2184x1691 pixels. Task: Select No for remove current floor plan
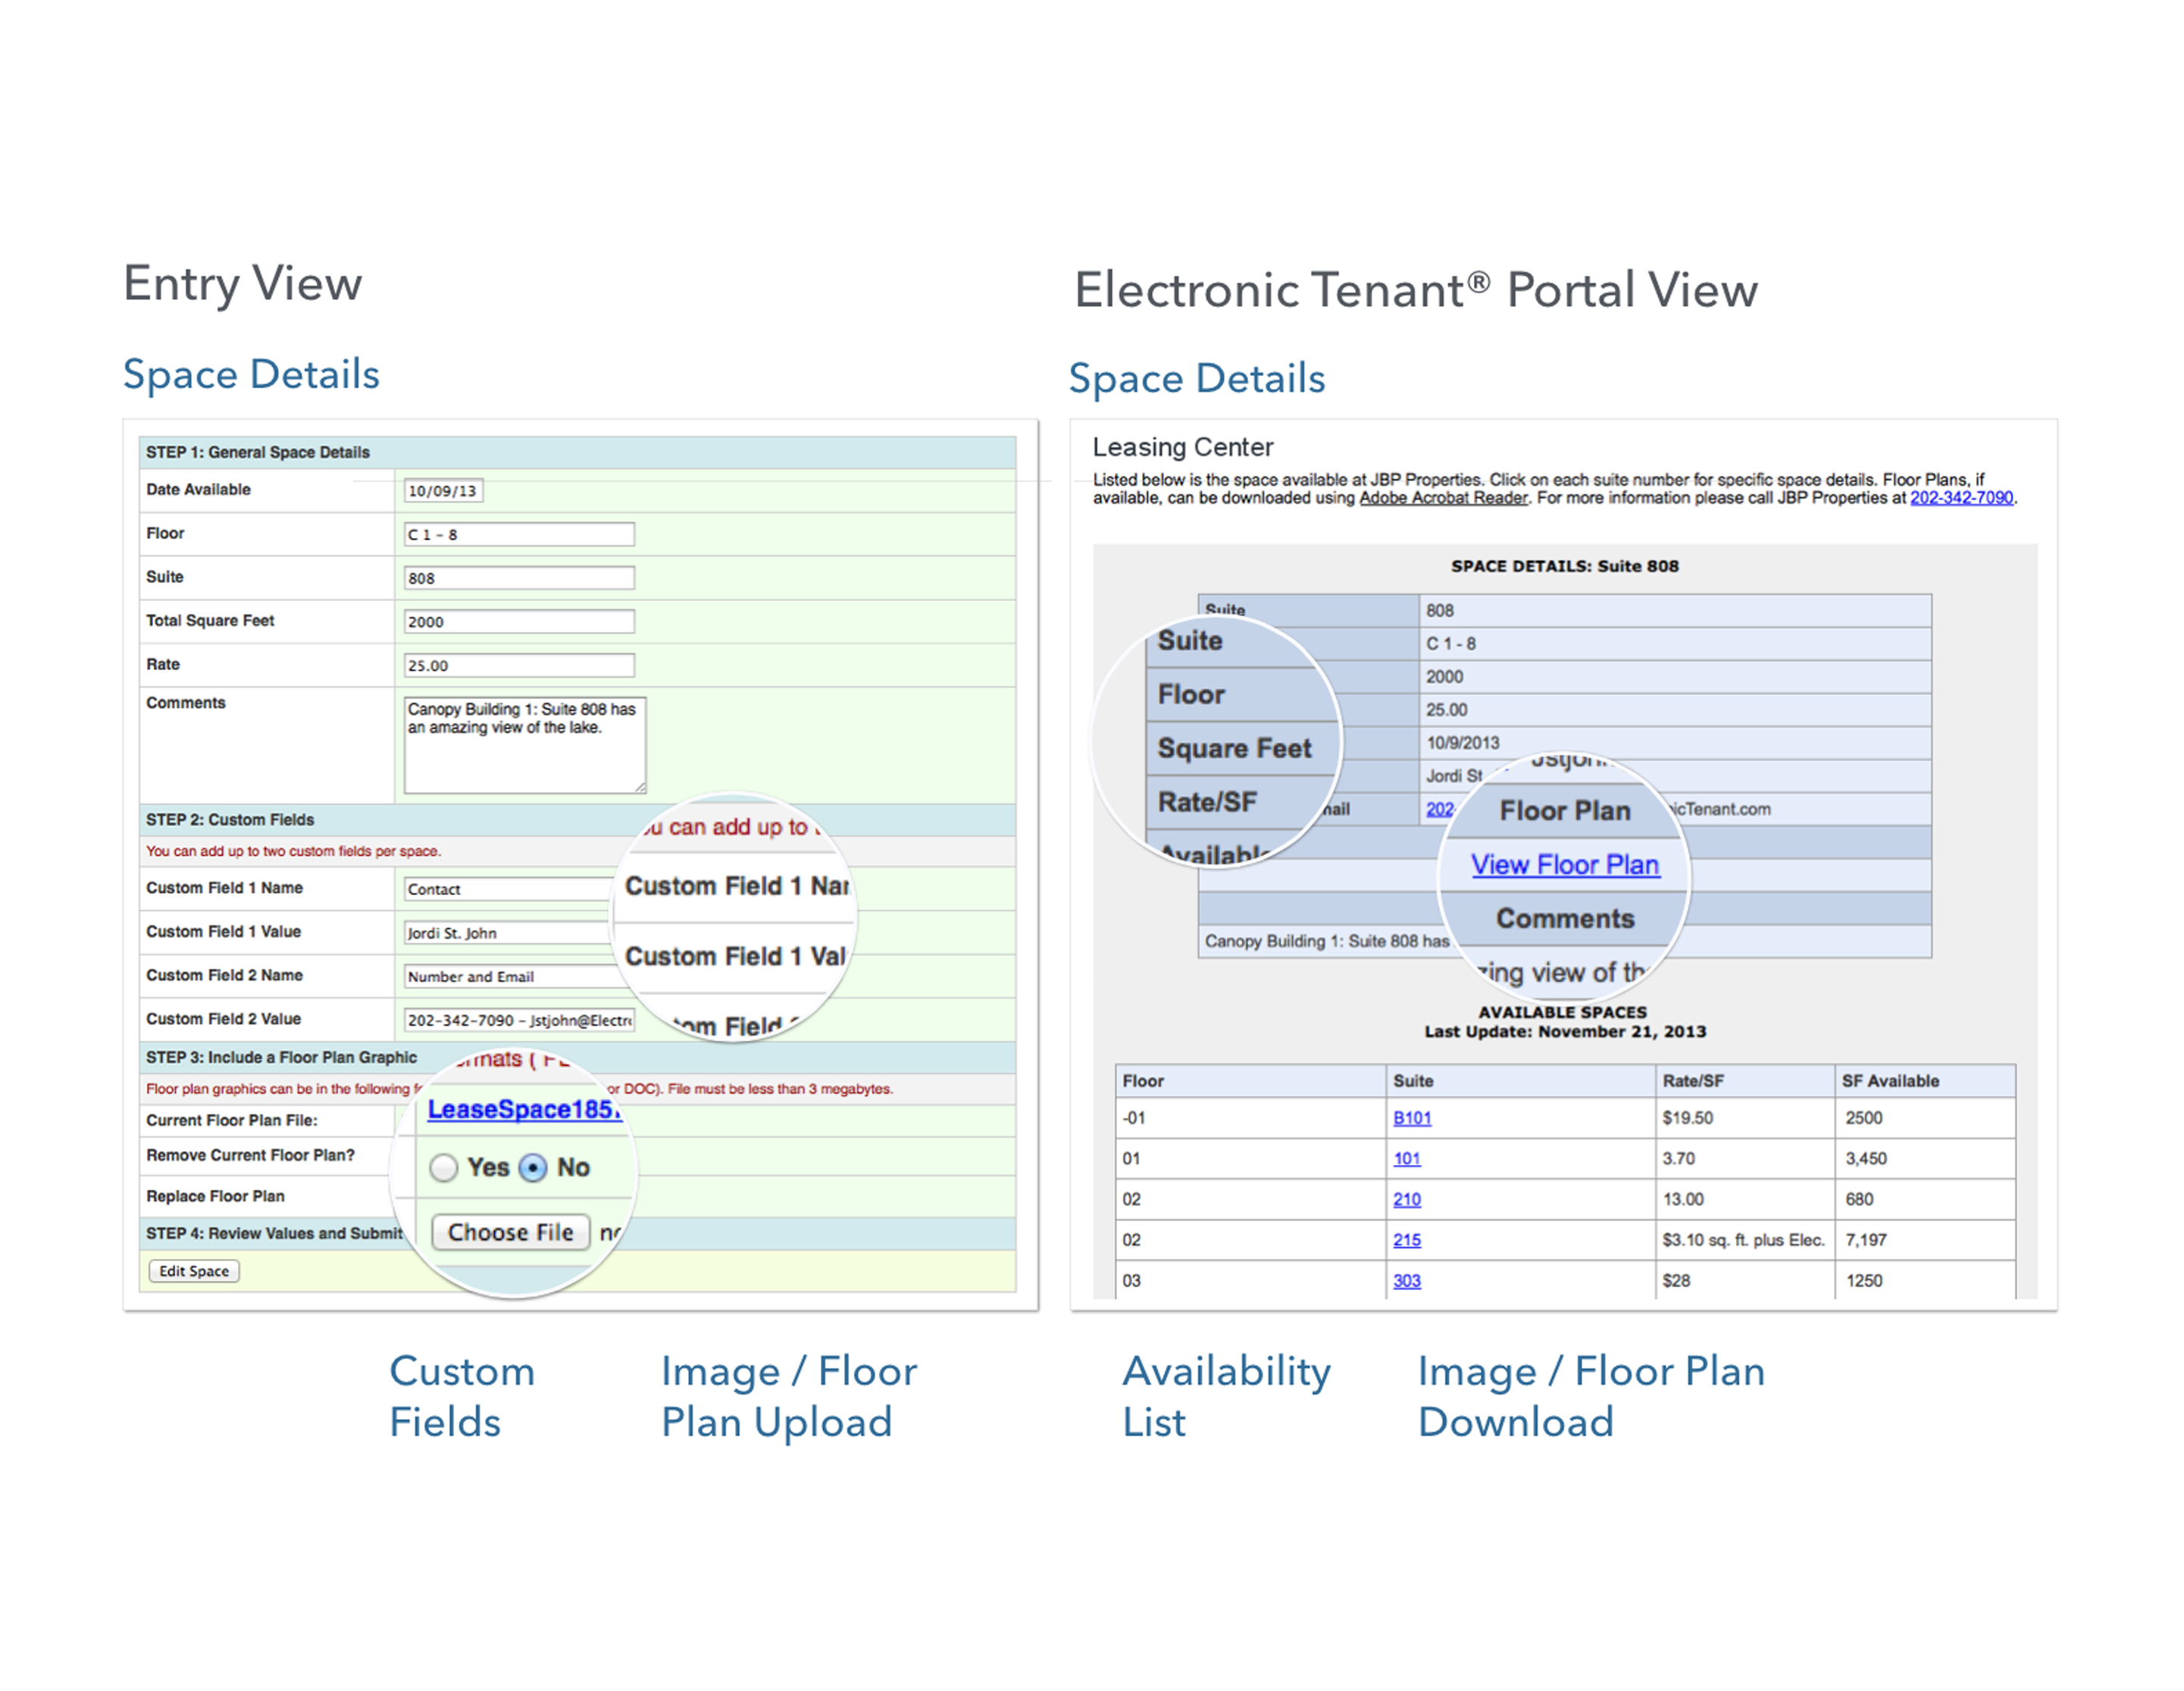(534, 1168)
